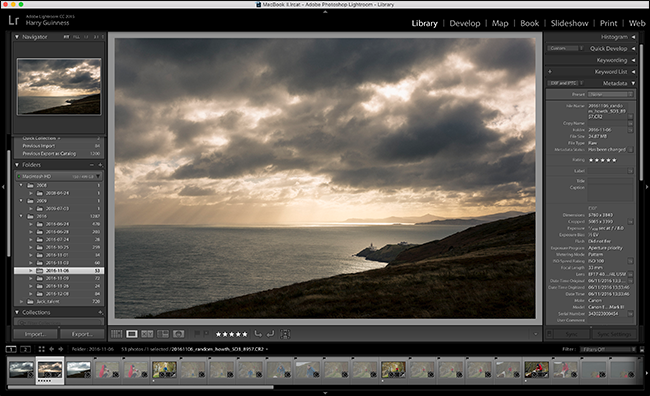Open toolbar content dropdown arrow
650x396 pixels.
[x=535, y=334]
